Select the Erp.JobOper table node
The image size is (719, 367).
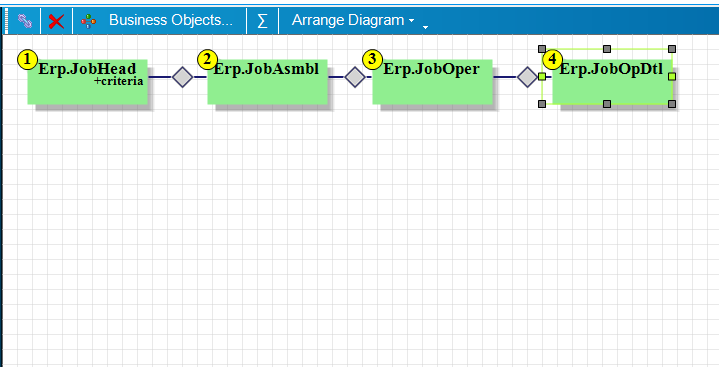click(x=432, y=82)
